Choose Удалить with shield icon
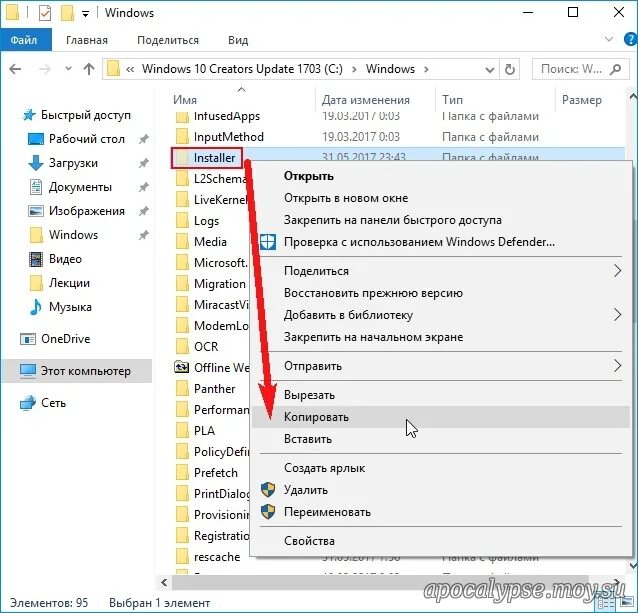 pos(441,490)
